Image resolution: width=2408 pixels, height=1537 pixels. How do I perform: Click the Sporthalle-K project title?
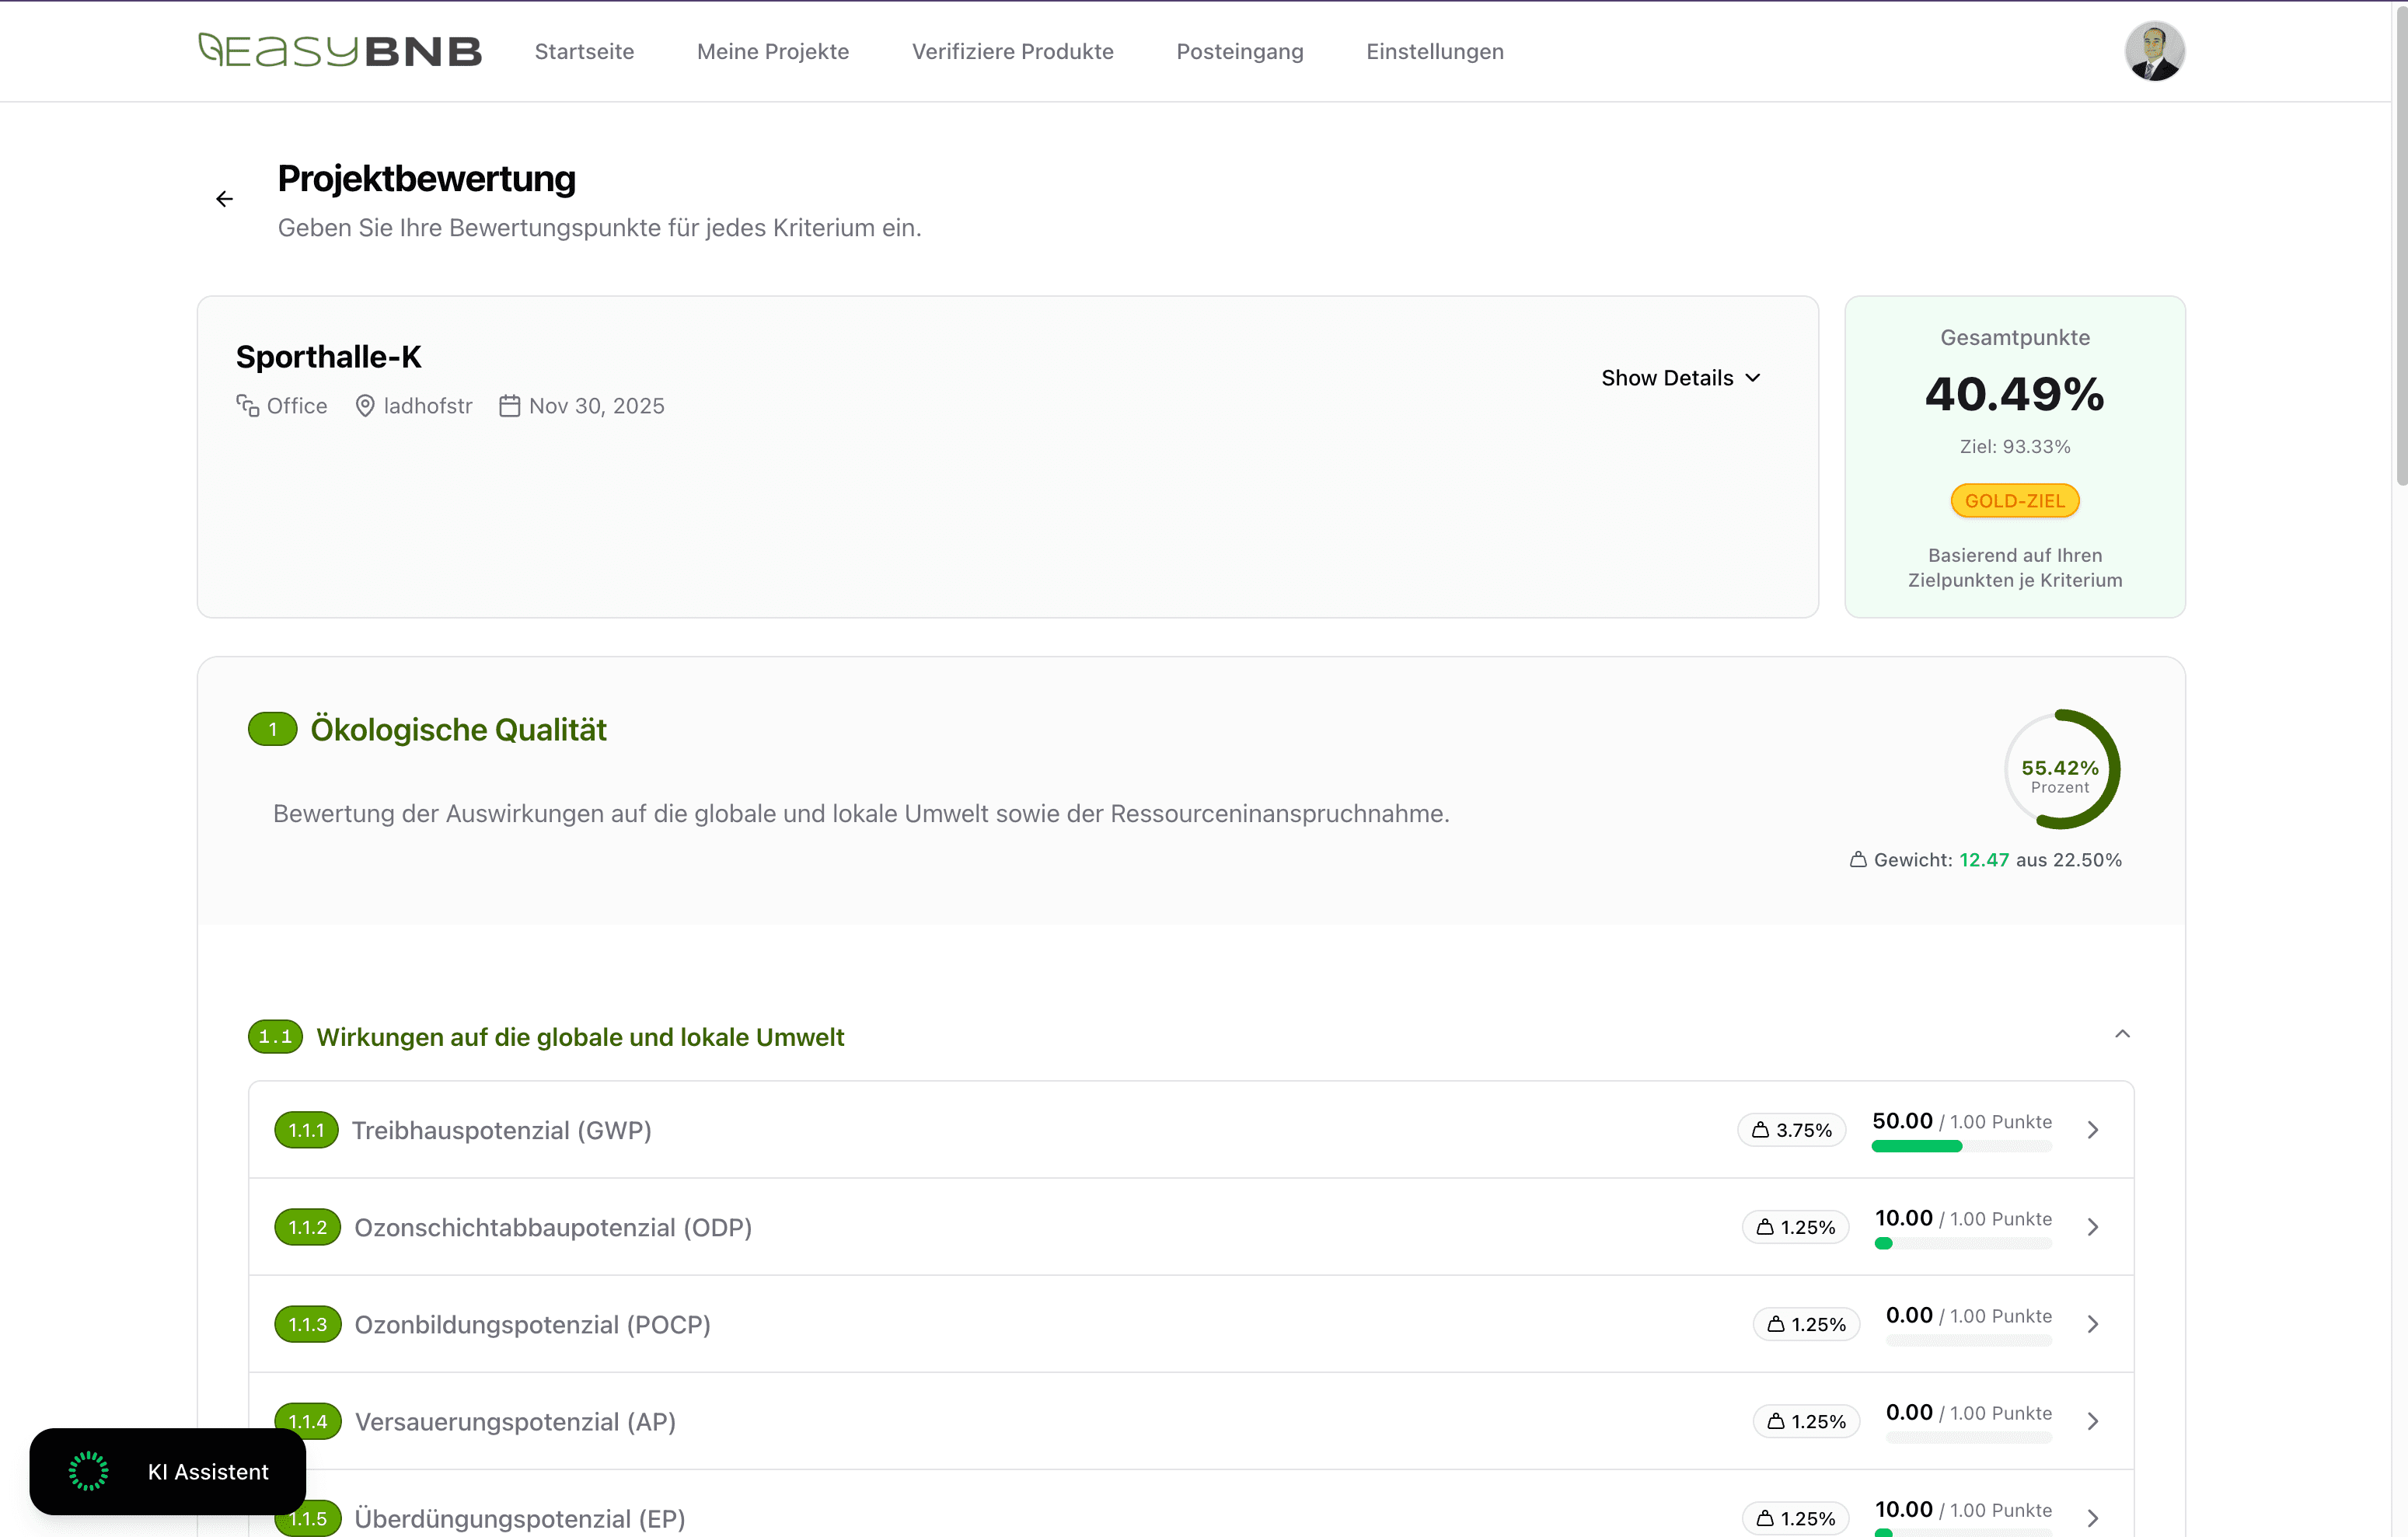[x=328, y=357]
